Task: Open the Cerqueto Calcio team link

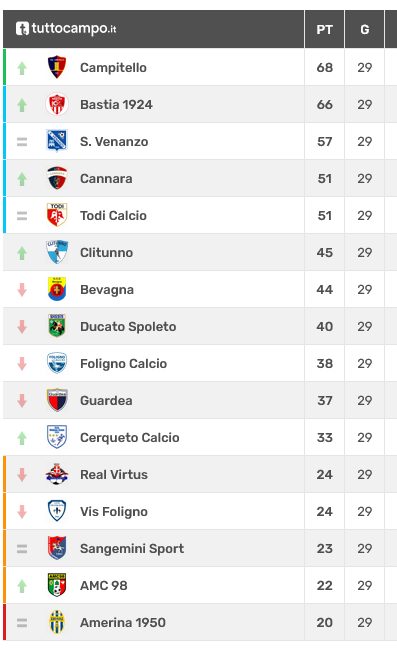Action: point(130,438)
